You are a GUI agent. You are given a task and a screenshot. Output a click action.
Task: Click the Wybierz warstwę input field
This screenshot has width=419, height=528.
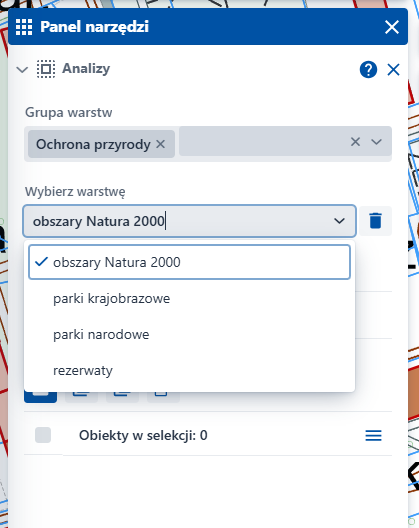coord(189,221)
